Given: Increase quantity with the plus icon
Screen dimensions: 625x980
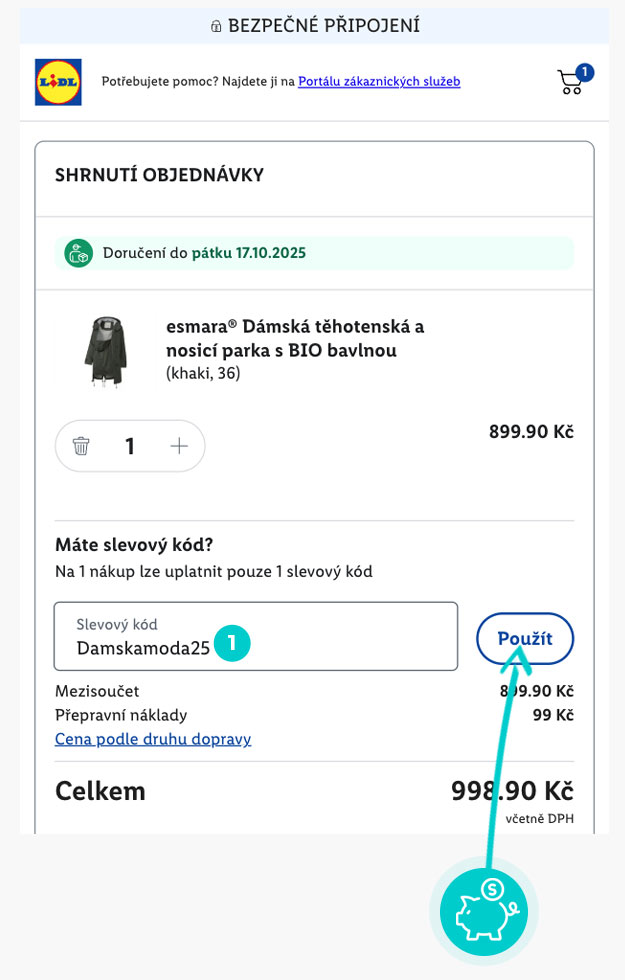Looking at the screenshot, I should click(x=179, y=446).
